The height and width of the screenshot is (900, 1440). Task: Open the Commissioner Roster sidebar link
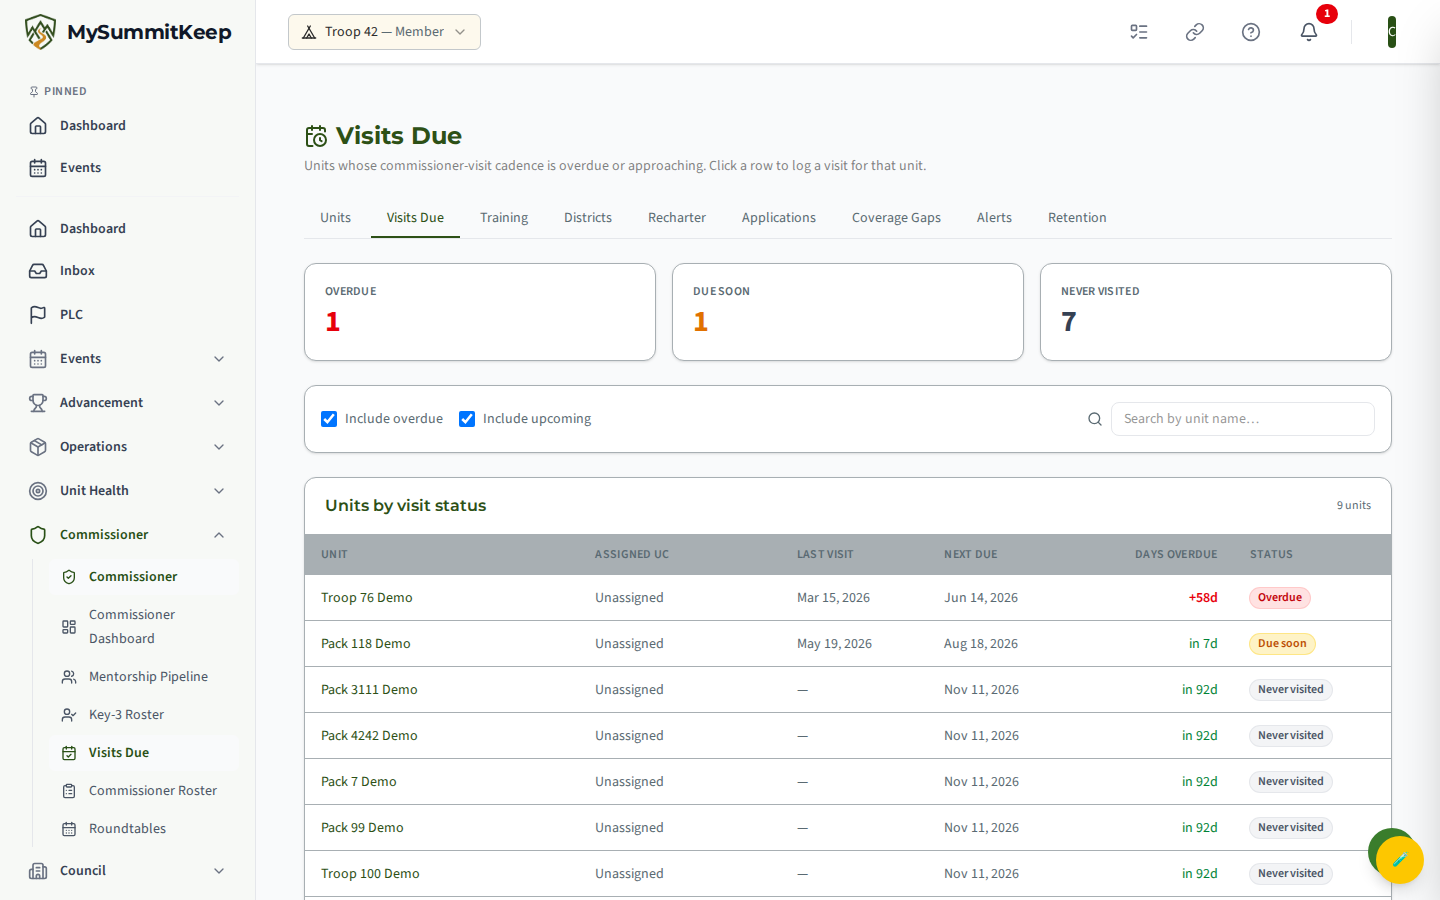144,791
